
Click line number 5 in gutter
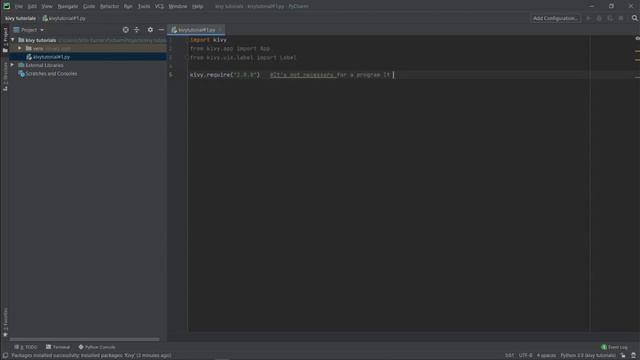coord(171,75)
